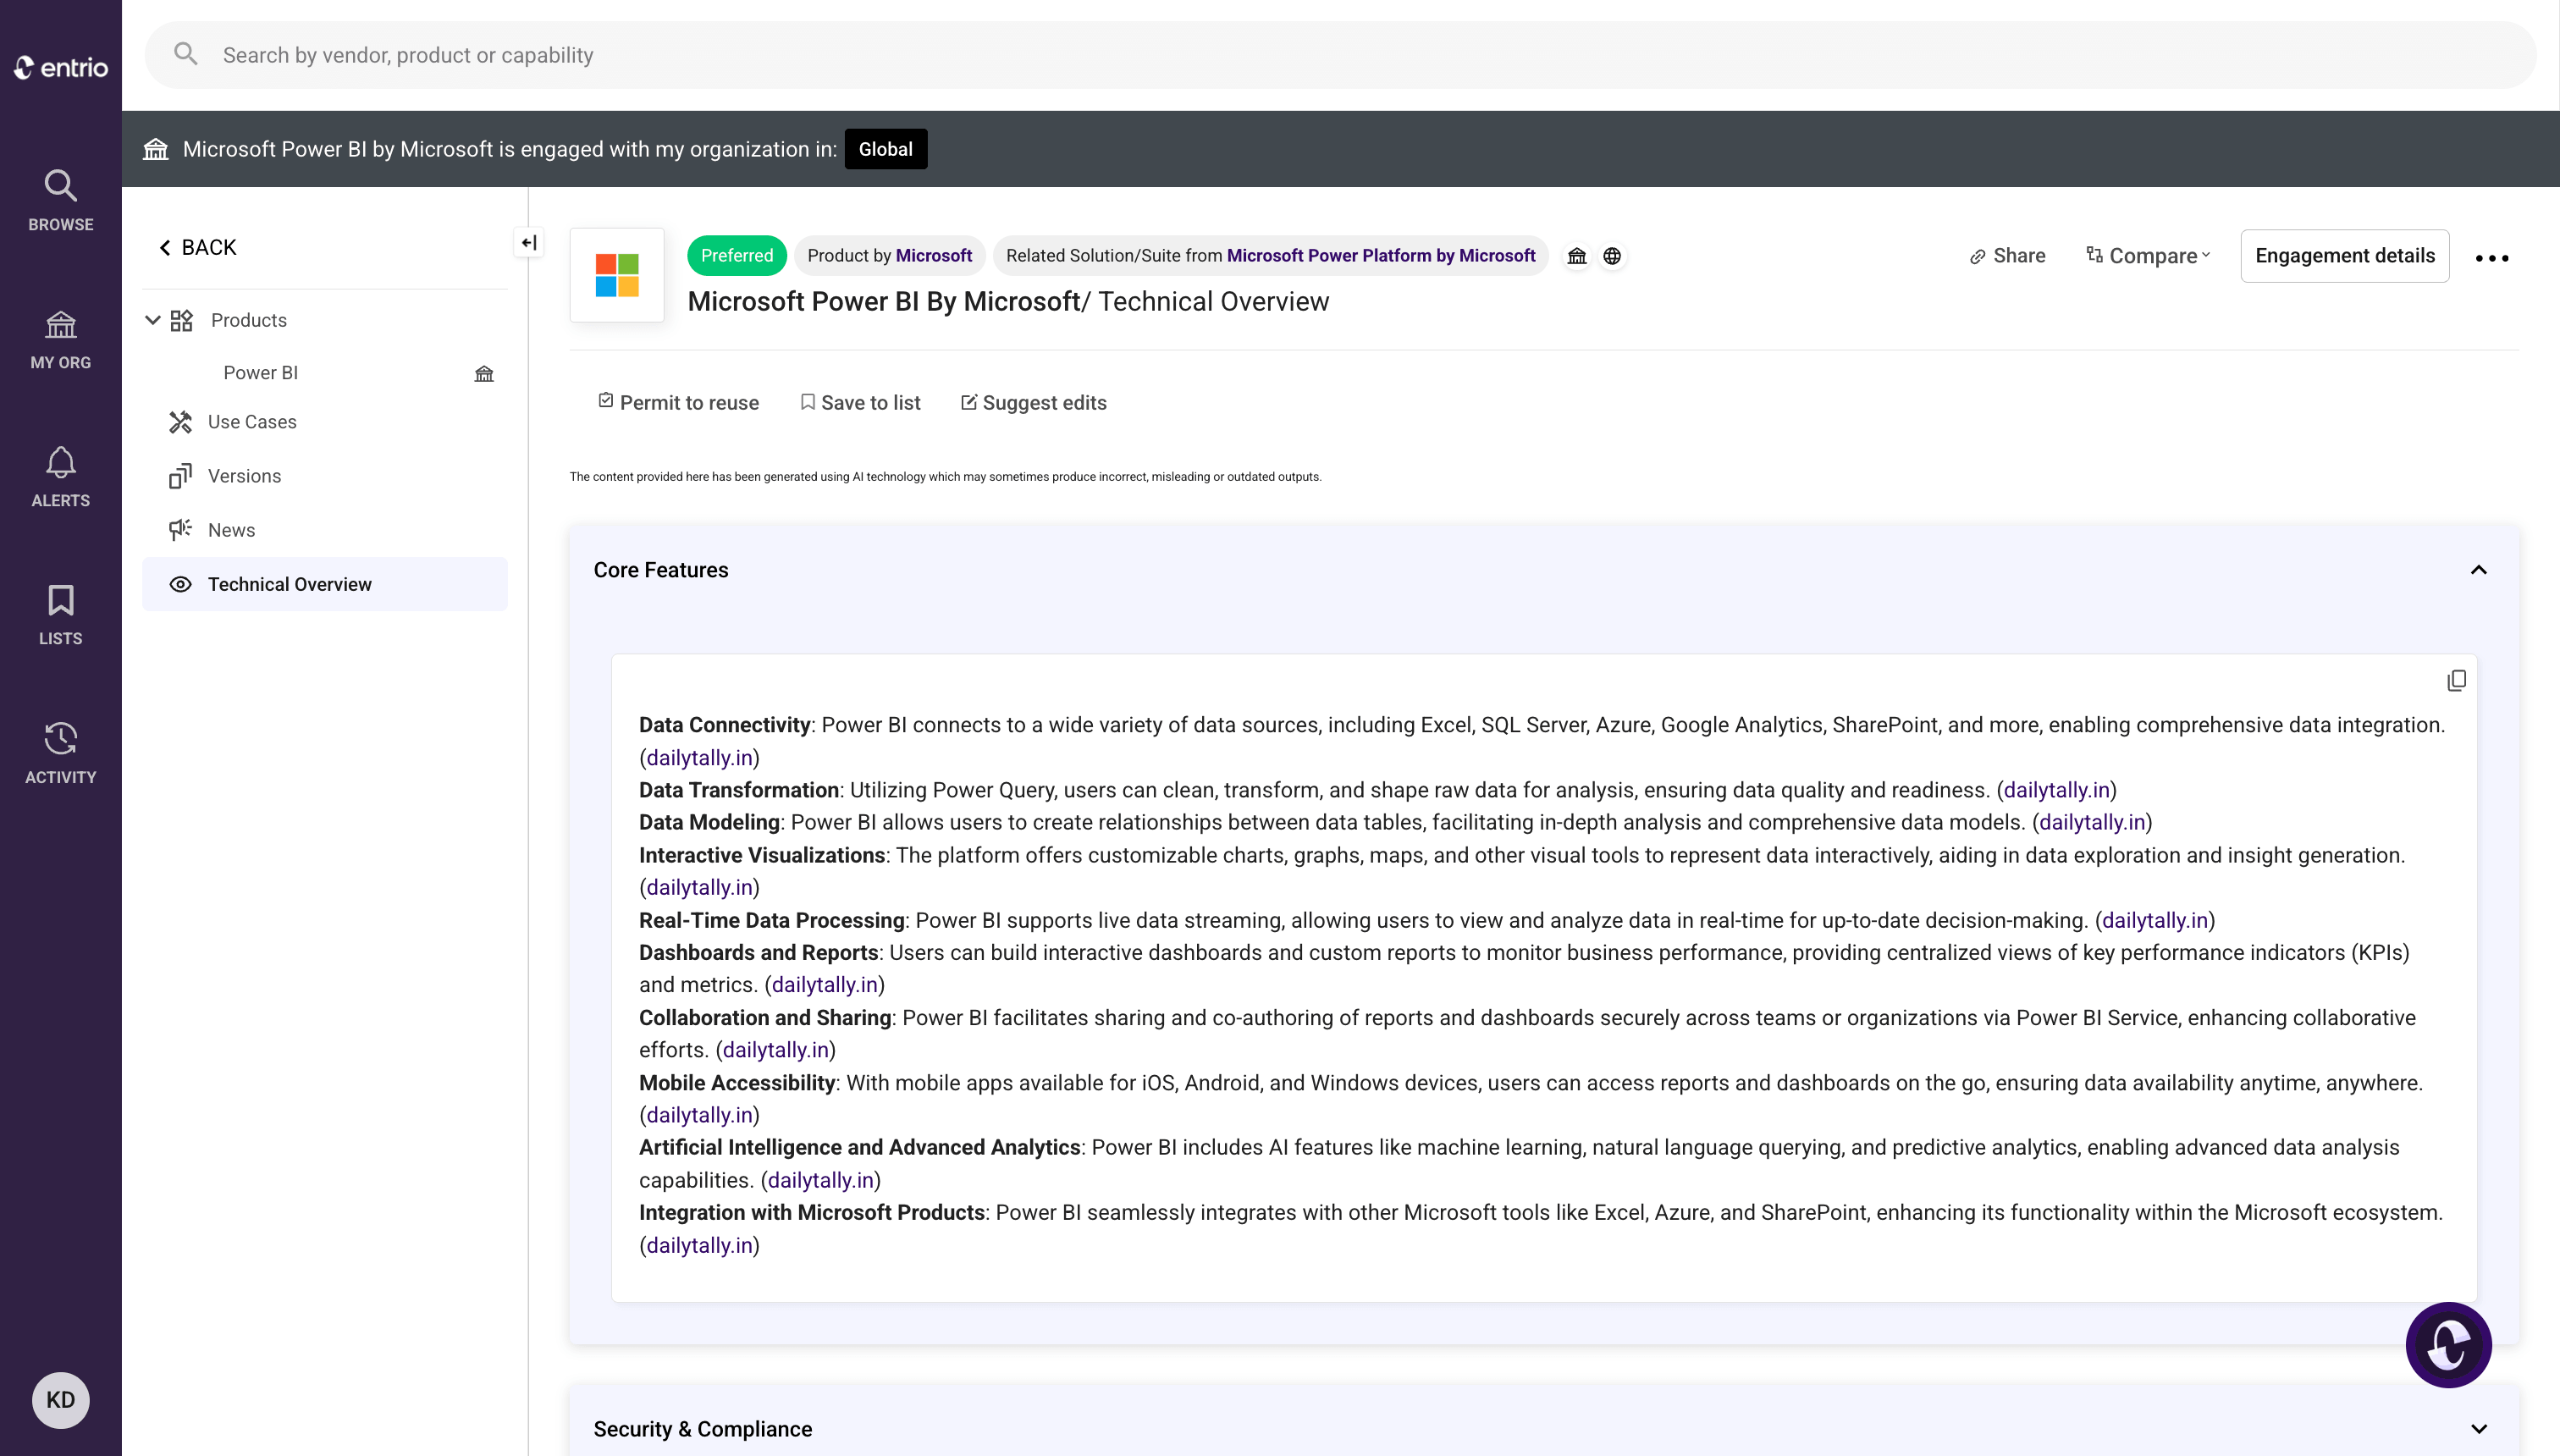Click Permit to reuse
Image resolution: width=2560 pixels, height=1456 pixels.
pos(678,402)
